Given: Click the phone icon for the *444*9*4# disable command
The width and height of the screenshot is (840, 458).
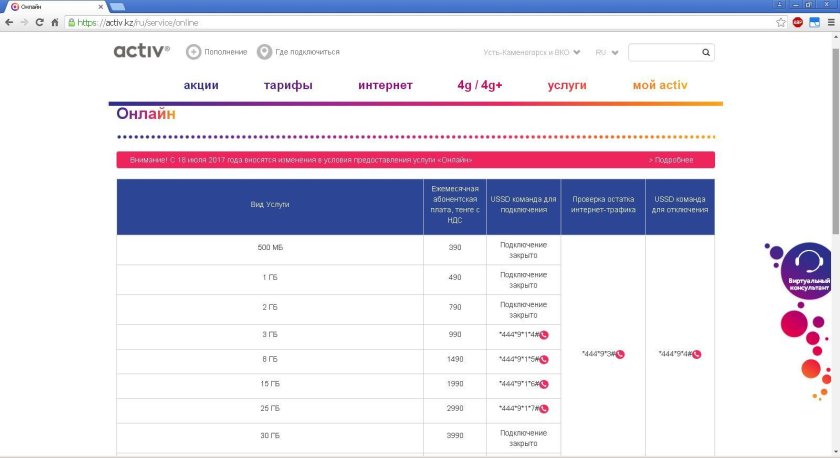Looking at the screenshot, I should click(697, 354).
